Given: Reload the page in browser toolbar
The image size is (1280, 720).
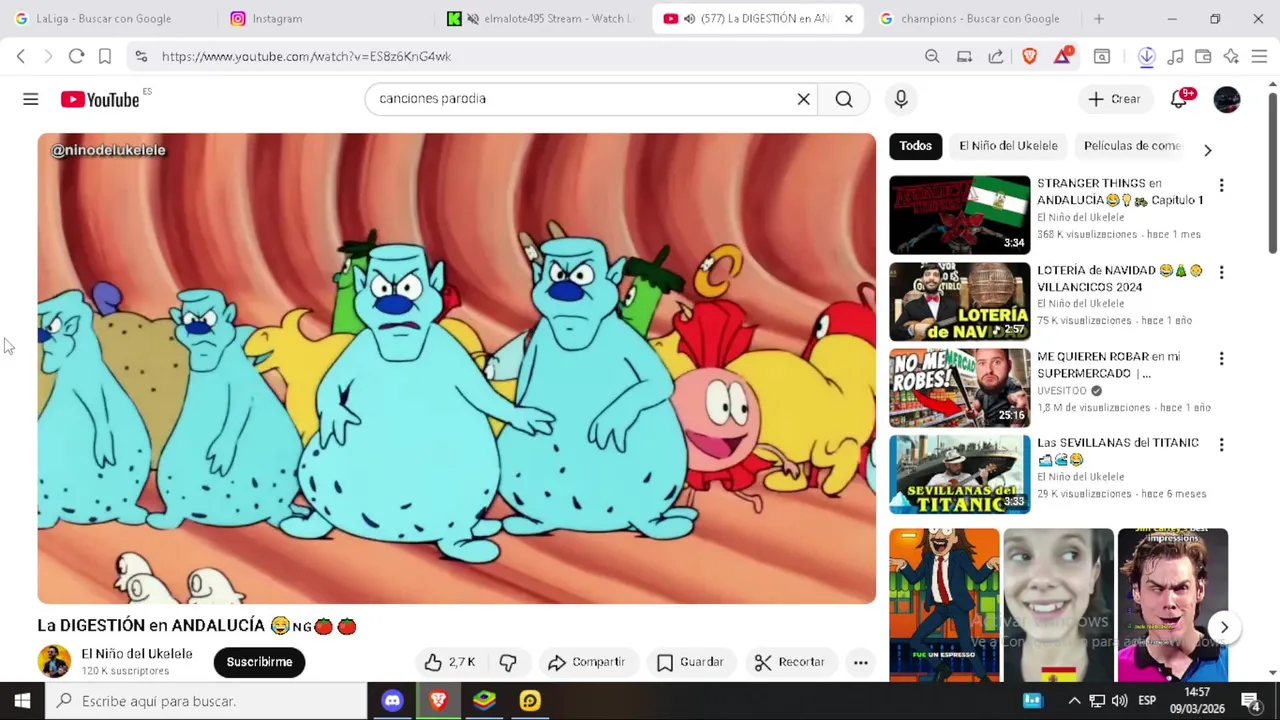Looking at the screenshot, I should [x=76, y=56].
